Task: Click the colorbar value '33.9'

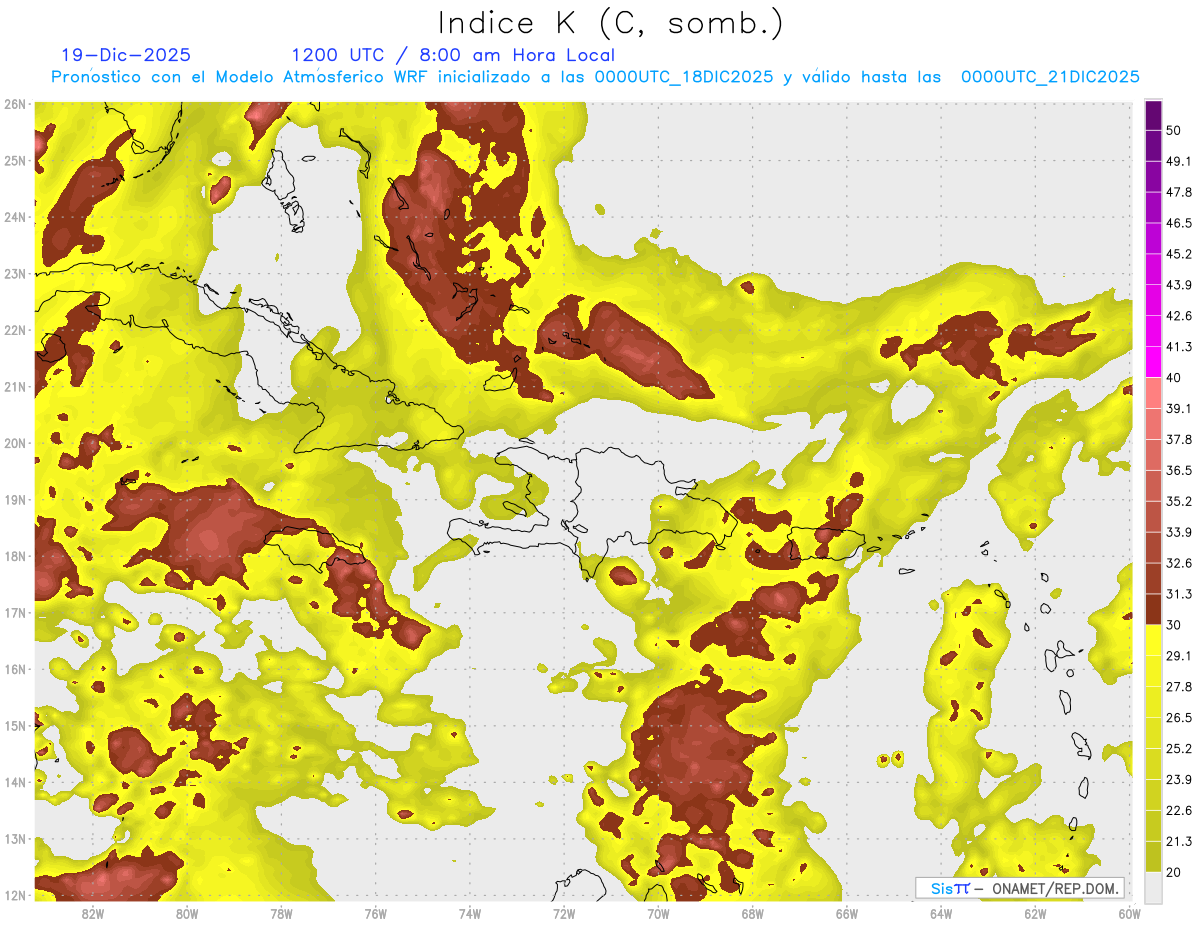Action: 1178,532
